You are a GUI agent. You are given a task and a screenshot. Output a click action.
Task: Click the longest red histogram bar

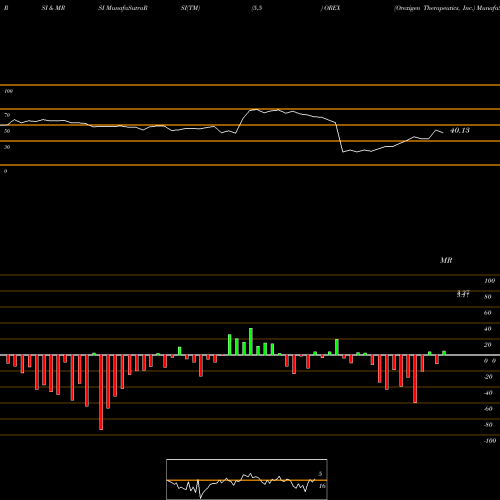tap(101, 392)
